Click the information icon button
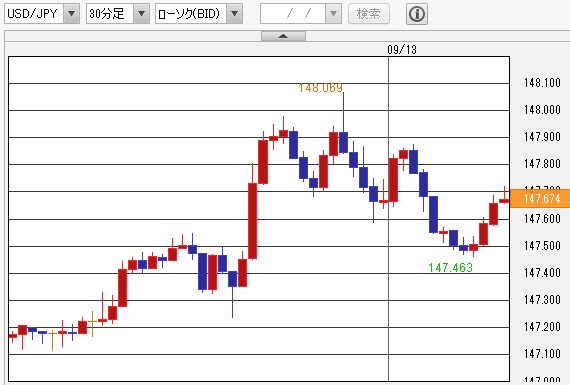Screen dimensions: 570x385 pyautogui.click(x=417, y=14)
